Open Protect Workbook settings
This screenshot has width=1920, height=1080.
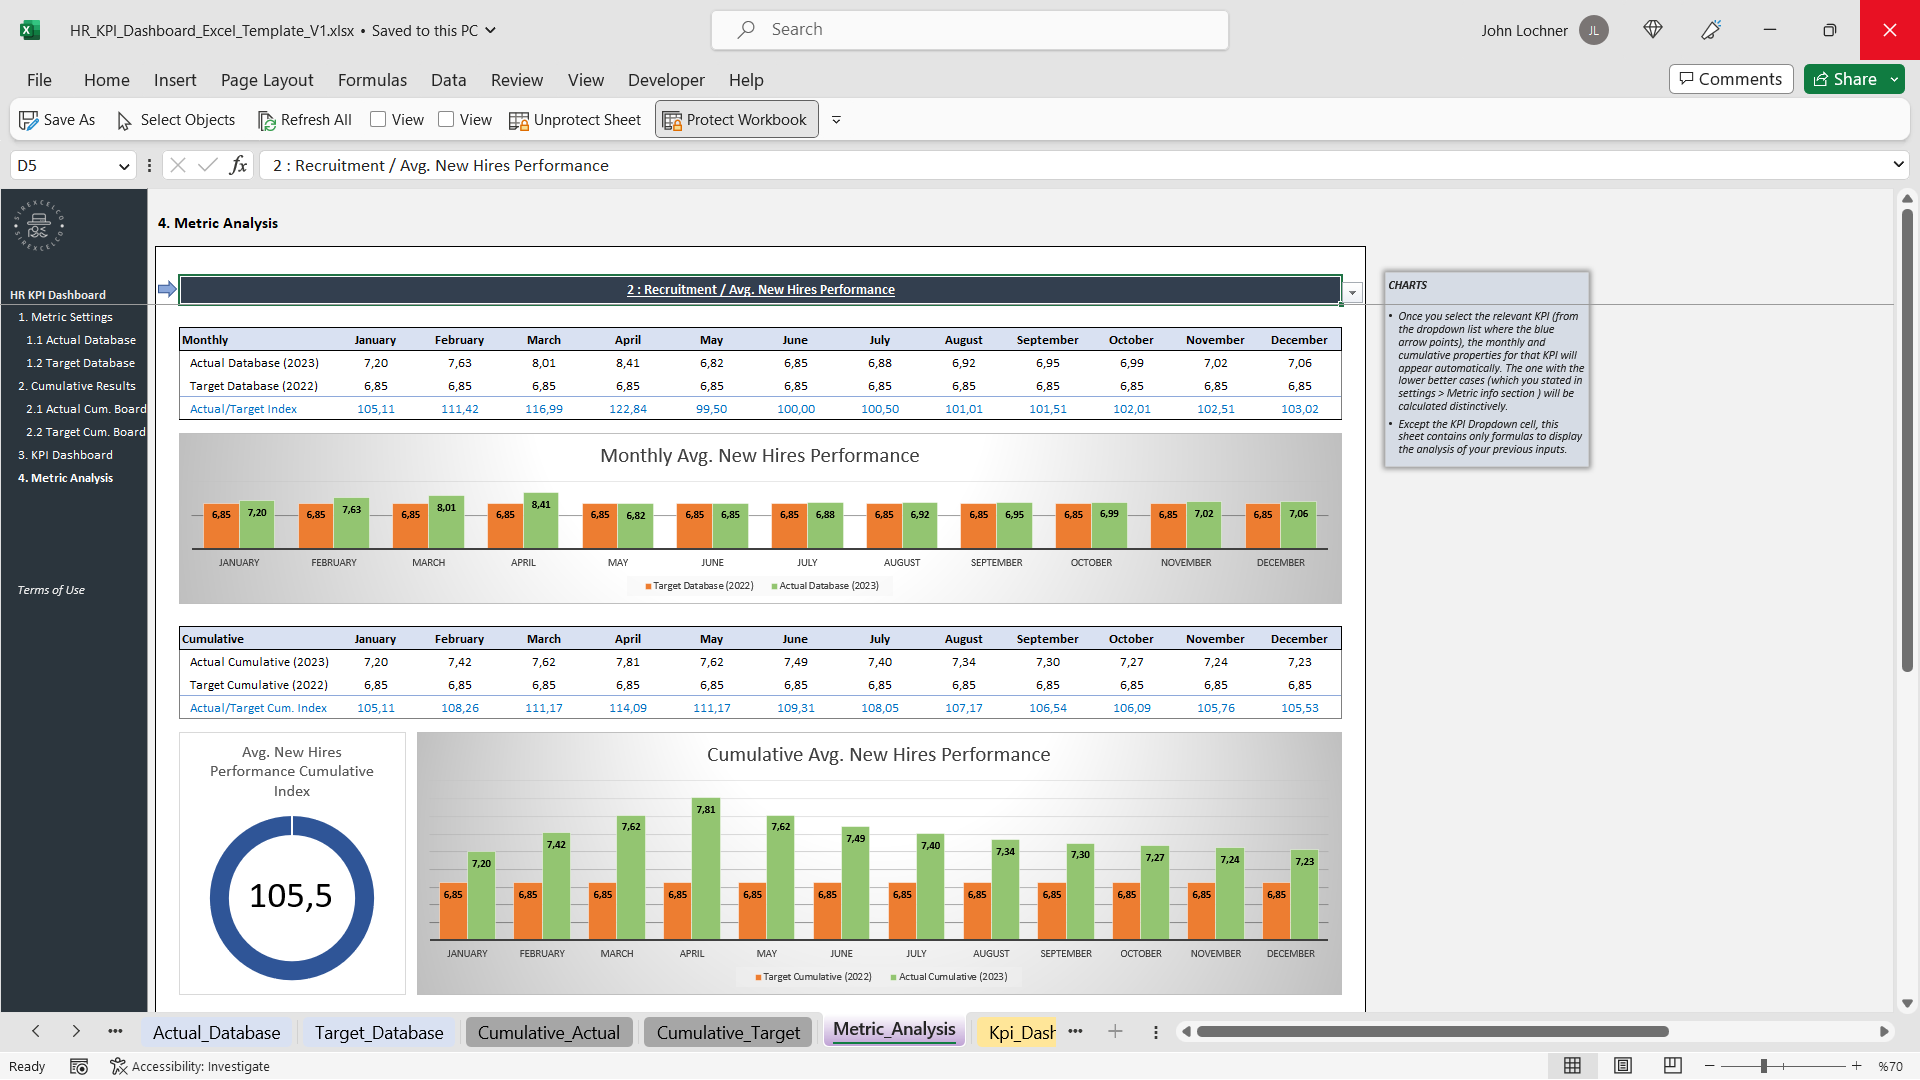pos(736,119)
